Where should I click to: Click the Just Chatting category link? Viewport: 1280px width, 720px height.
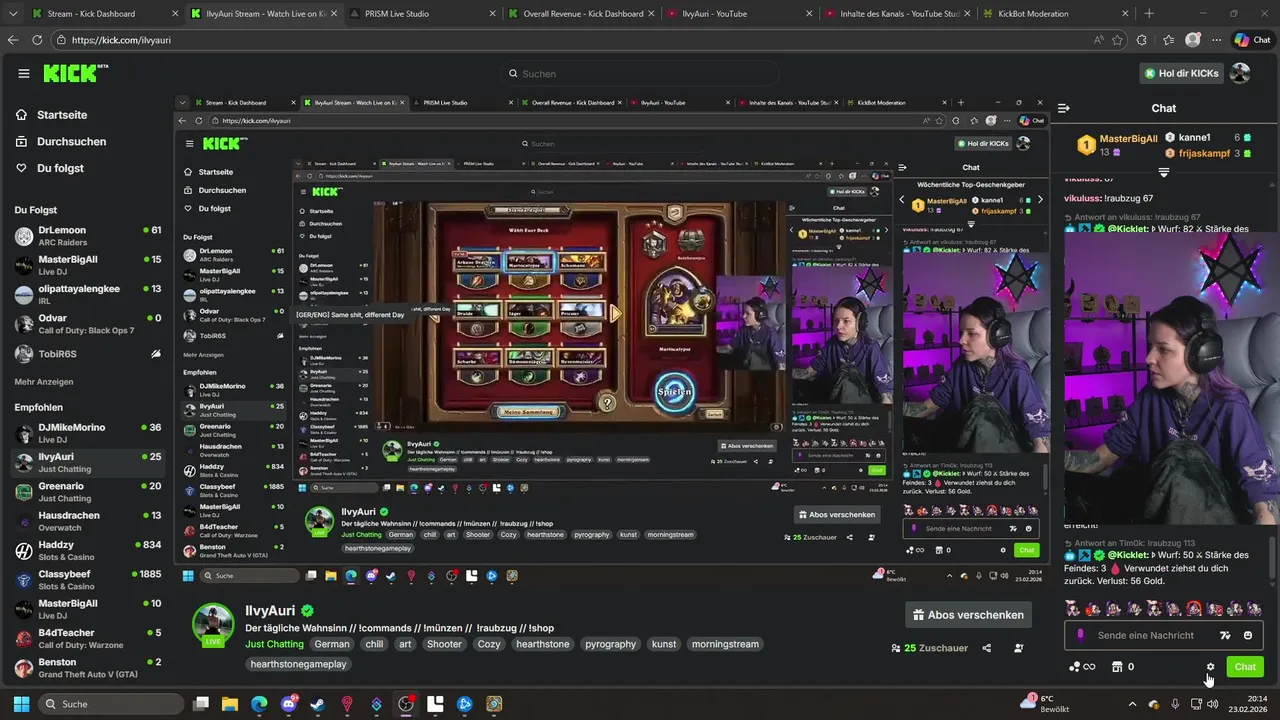pyautogui.click(x=274, y=644)
